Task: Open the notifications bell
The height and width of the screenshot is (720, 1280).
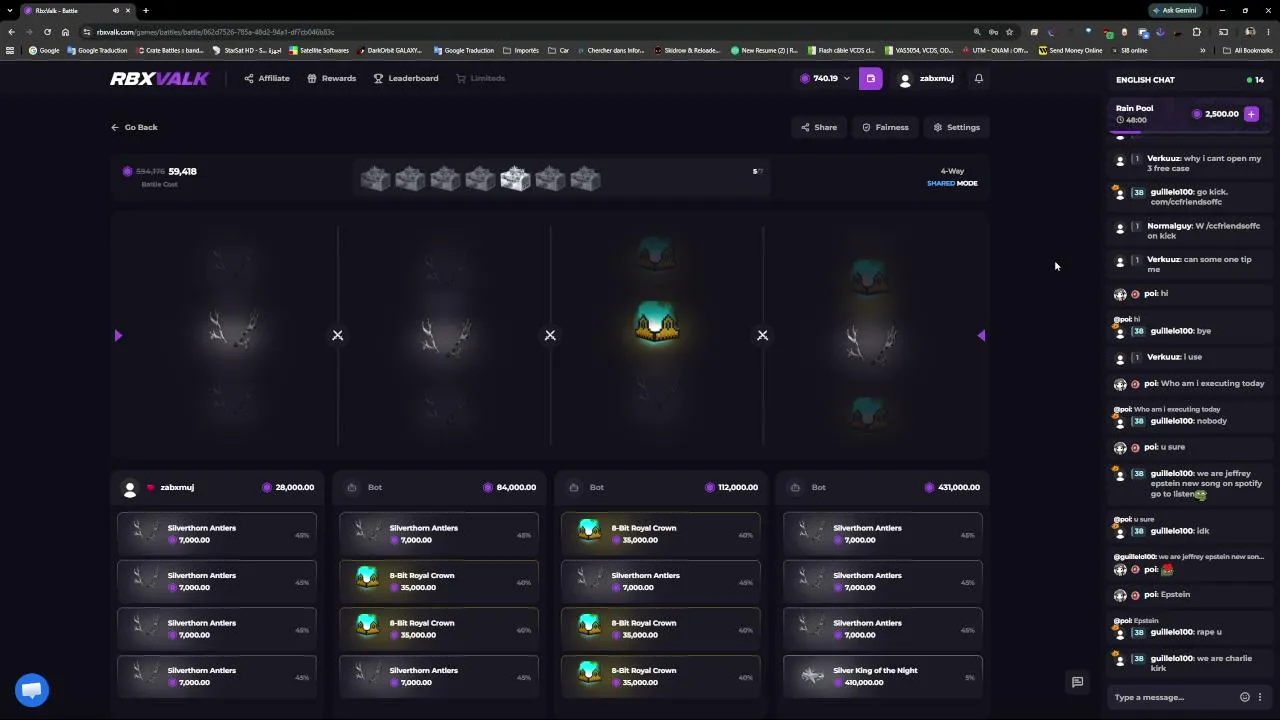Action: tap(979, 78)
